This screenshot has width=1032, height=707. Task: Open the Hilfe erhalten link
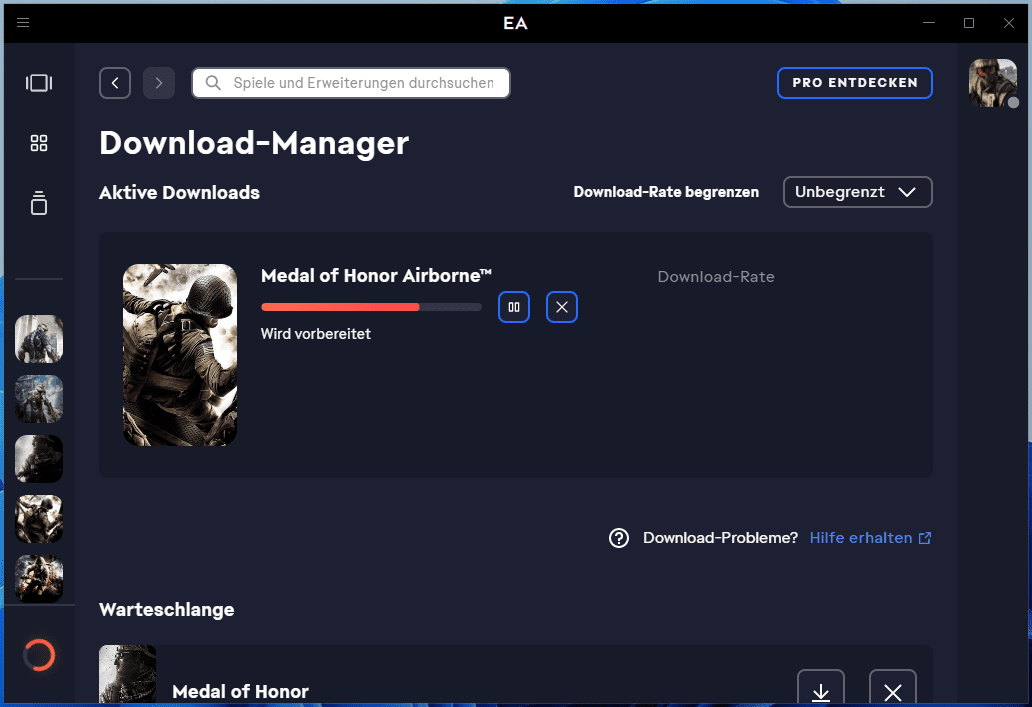click(861, 538)
